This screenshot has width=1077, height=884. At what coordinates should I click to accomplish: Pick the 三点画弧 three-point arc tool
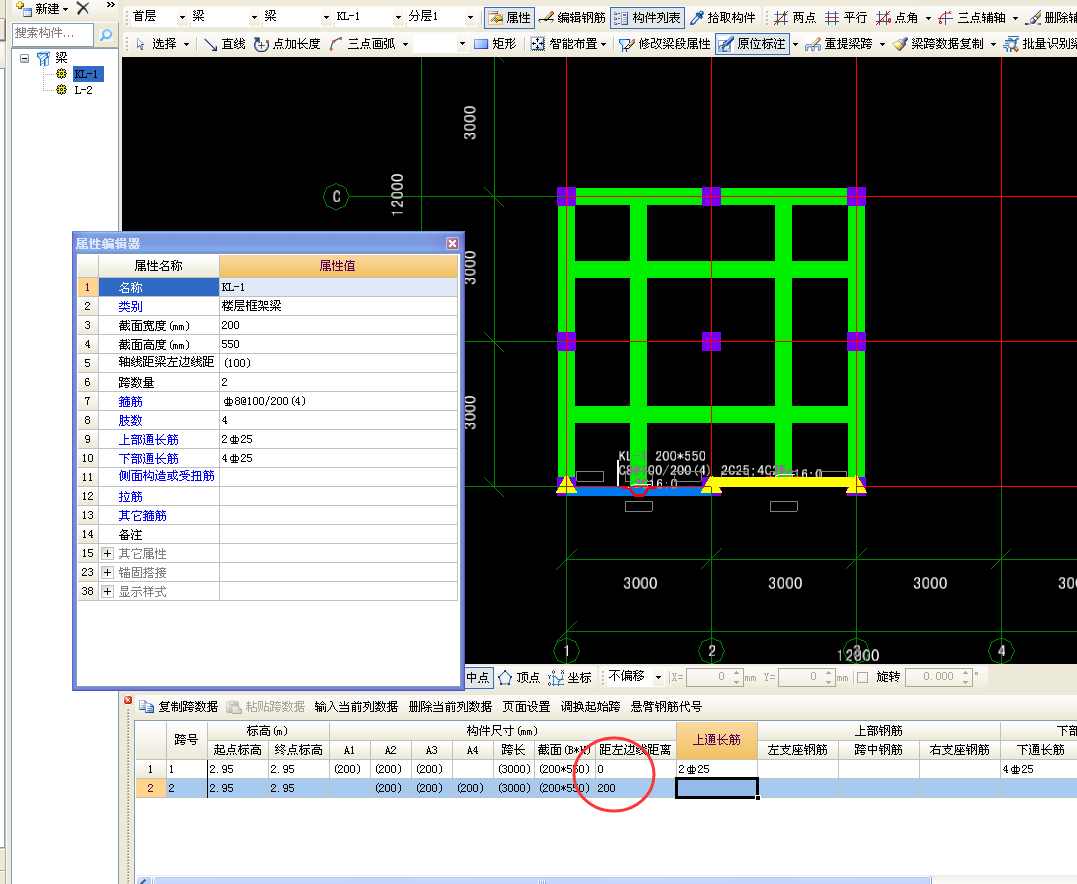coord(363,44)
